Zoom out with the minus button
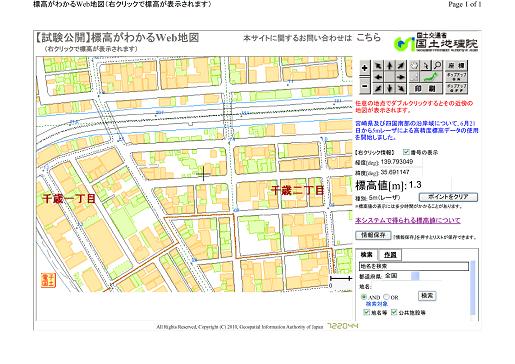The height and width of the screenshot is (364, 515). pyautogui.click(x=364, y=86)
